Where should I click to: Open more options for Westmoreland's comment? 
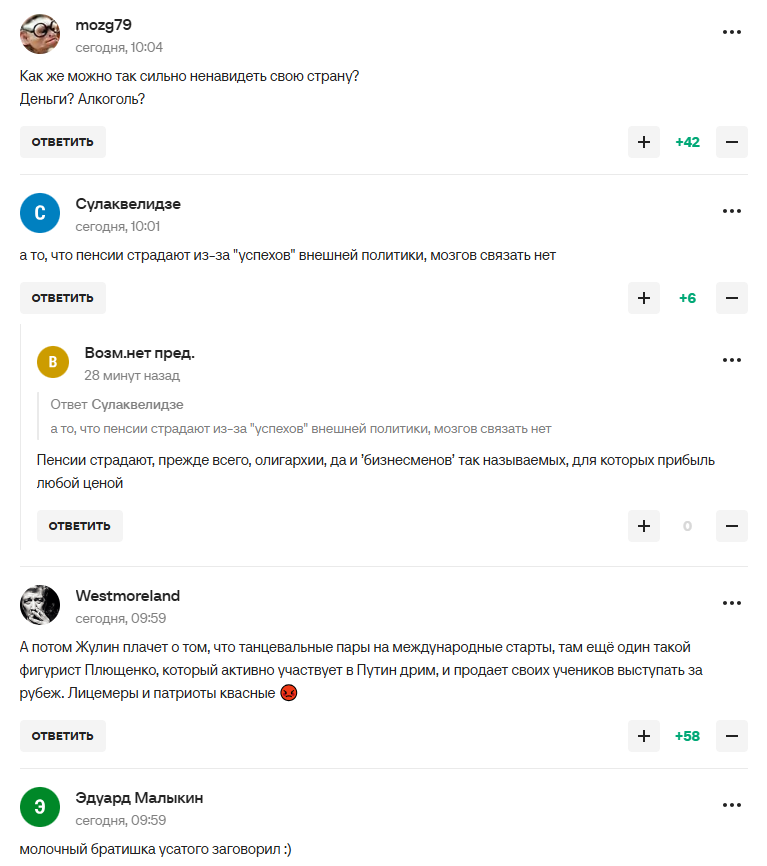coord(732,604)
